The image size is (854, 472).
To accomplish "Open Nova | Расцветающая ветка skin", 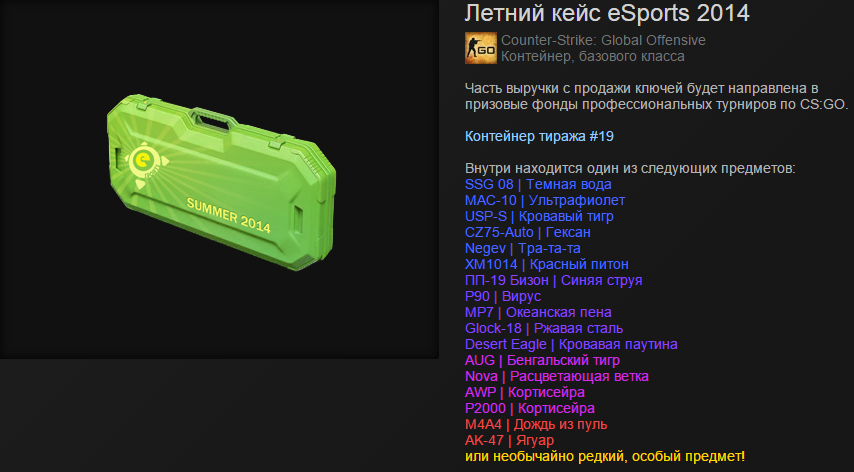I will click(x=557, y=377).
